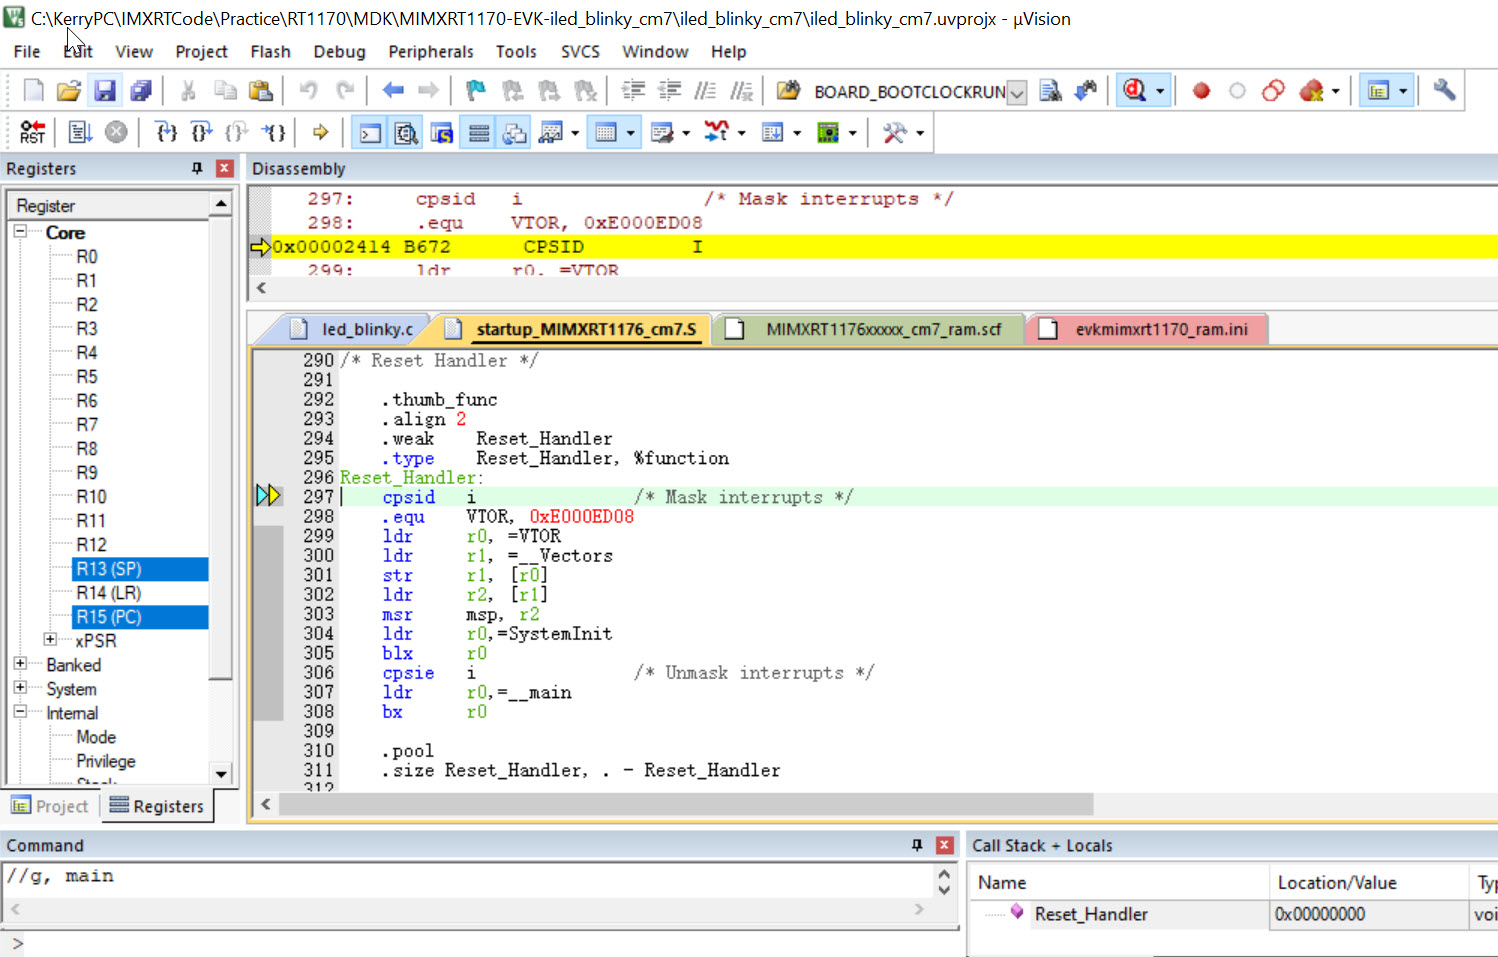The image size is (1498, 957).
Task: Click the Step Over debug icon
Action: click(x=202, y=132)
